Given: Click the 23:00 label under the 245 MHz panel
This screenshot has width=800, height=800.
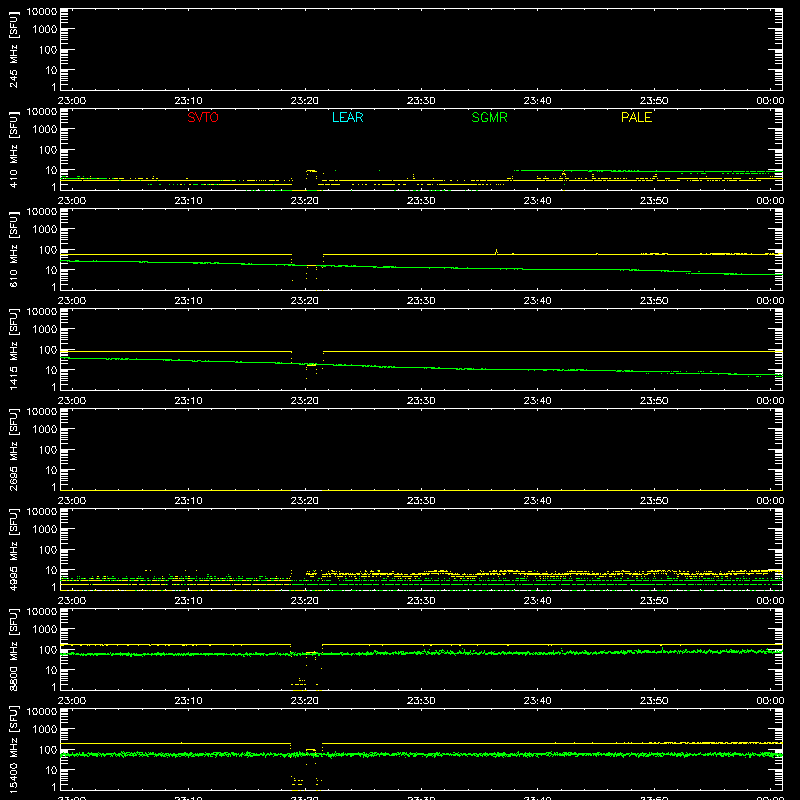Looking at the screenshot, I should [72, 101].
